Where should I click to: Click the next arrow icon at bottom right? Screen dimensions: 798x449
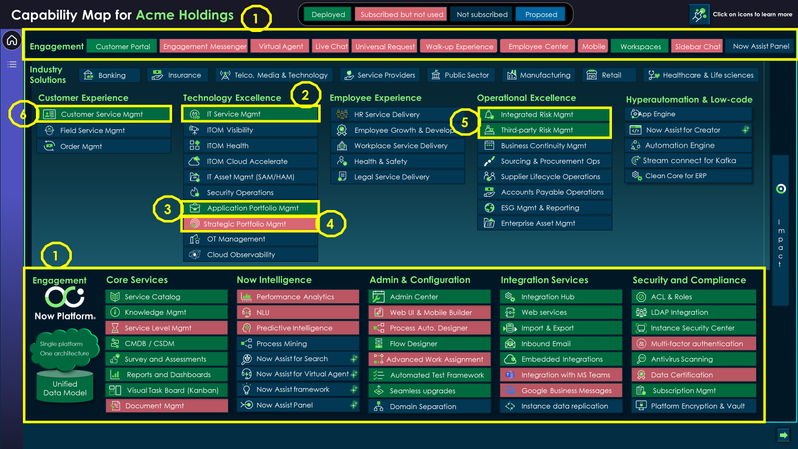[783, 435]
